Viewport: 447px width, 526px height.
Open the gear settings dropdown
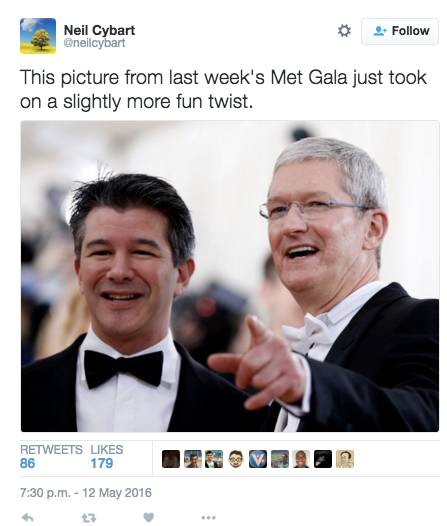click(x=344, y=31)
